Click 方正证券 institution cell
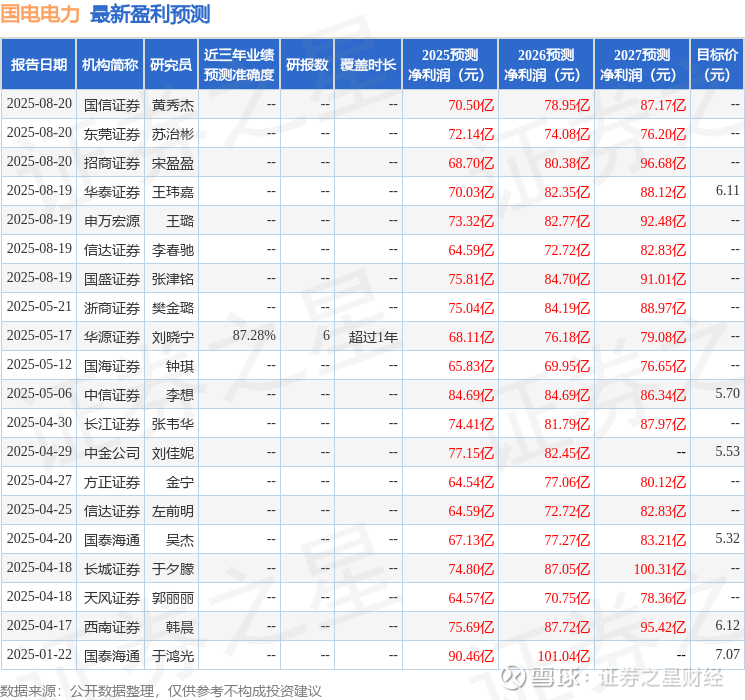The height and width of the screenshot is (700, 745). point(112,482)
